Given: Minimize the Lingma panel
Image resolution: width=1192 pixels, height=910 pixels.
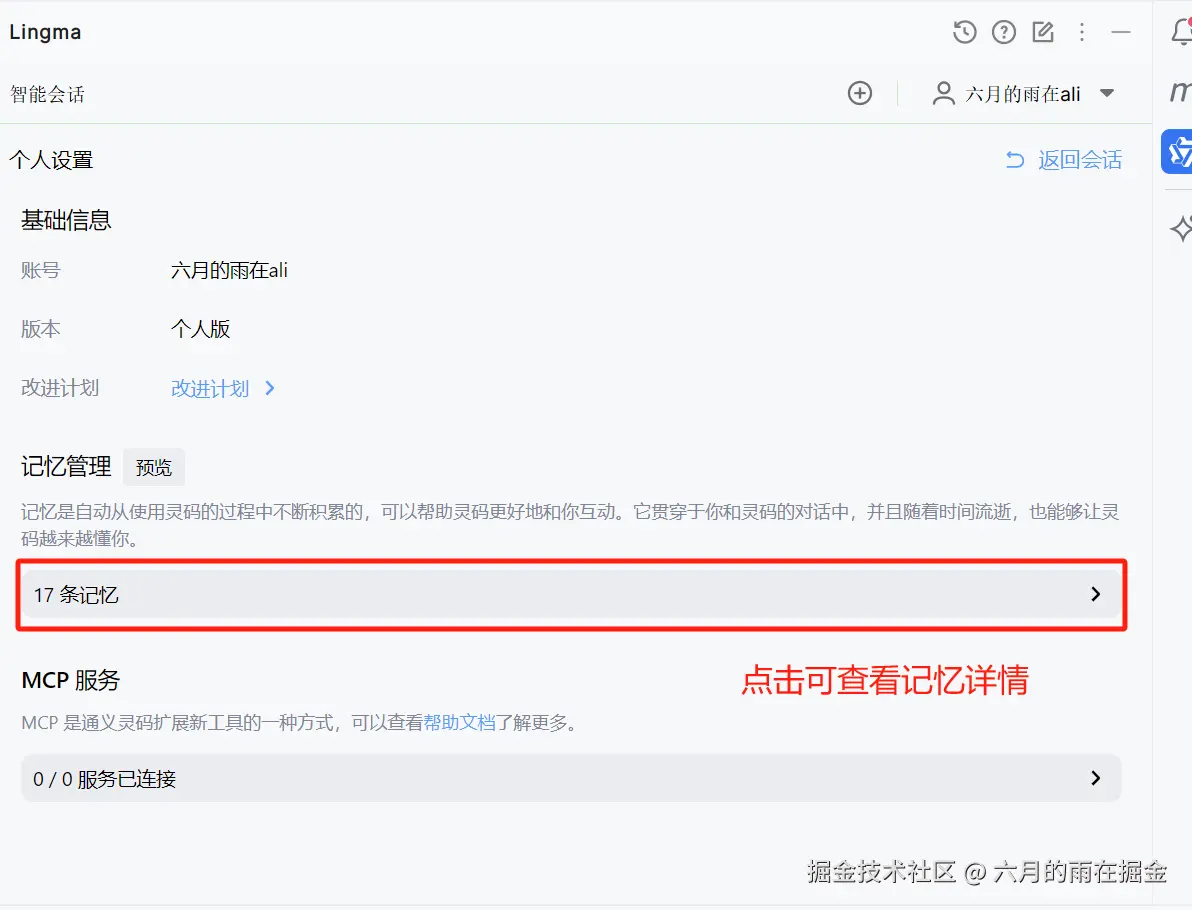Looking at the screenshot, I should (1121, 32).
